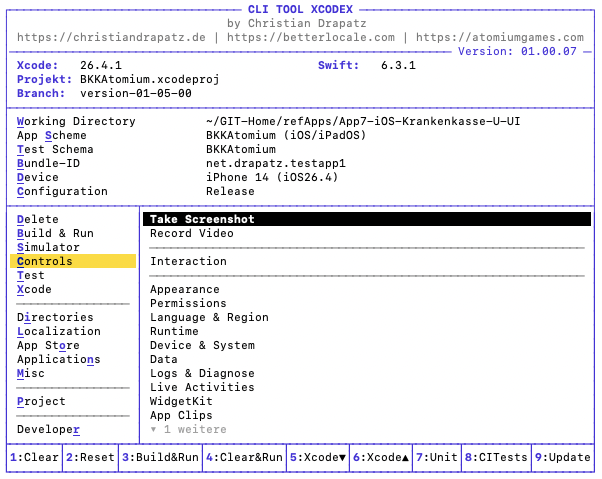
Task: Click the iPhone 14 (iOS26.4) value
Action: click(x=272, y=177)
